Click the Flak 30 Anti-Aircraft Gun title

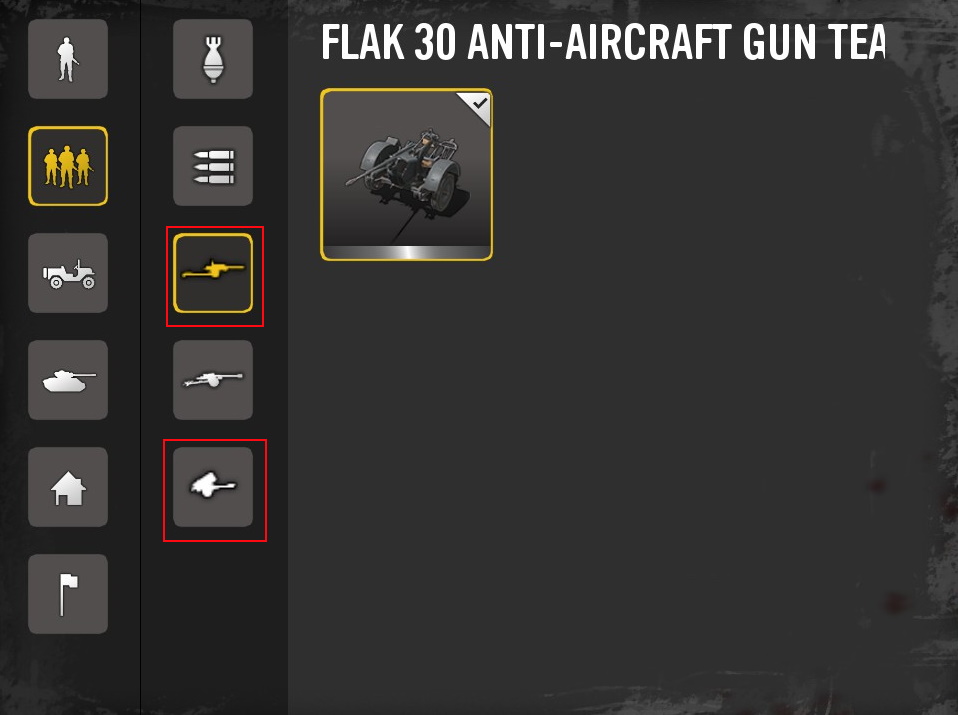click(604, 42)
